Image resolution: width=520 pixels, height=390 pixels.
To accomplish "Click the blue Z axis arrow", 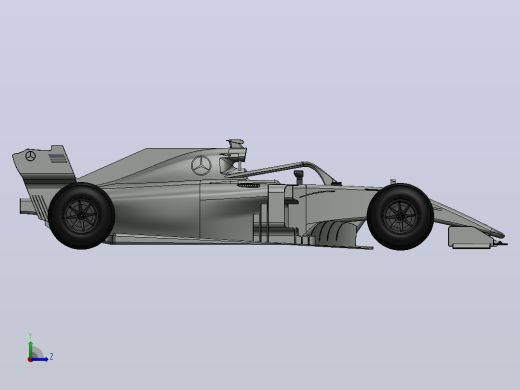I will point(39,359).
